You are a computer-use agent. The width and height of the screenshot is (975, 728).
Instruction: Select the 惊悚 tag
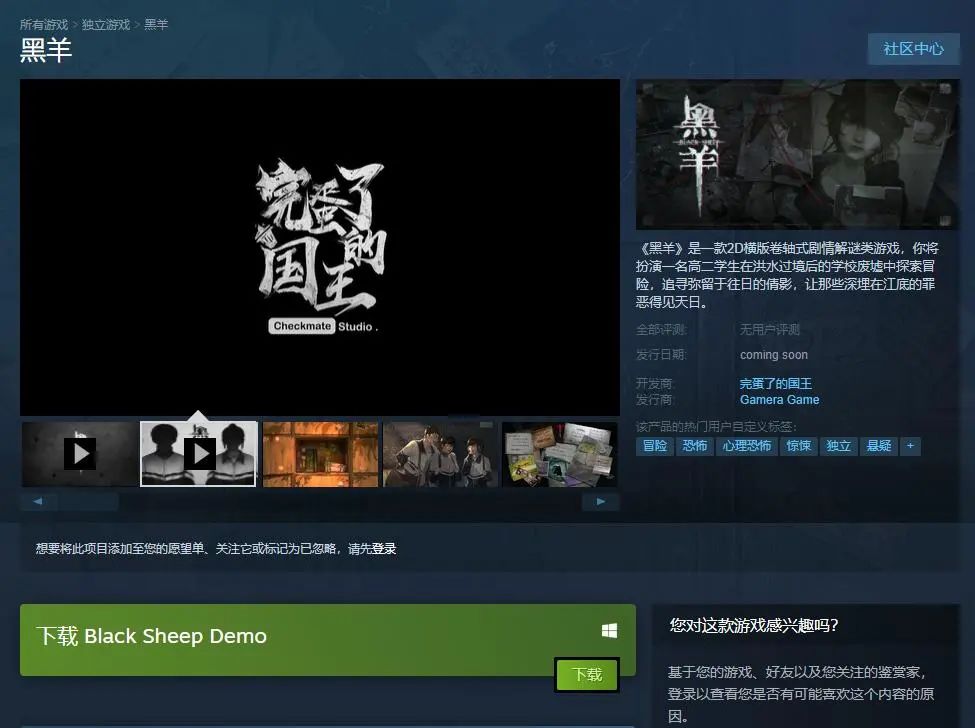tap(799, 446)
